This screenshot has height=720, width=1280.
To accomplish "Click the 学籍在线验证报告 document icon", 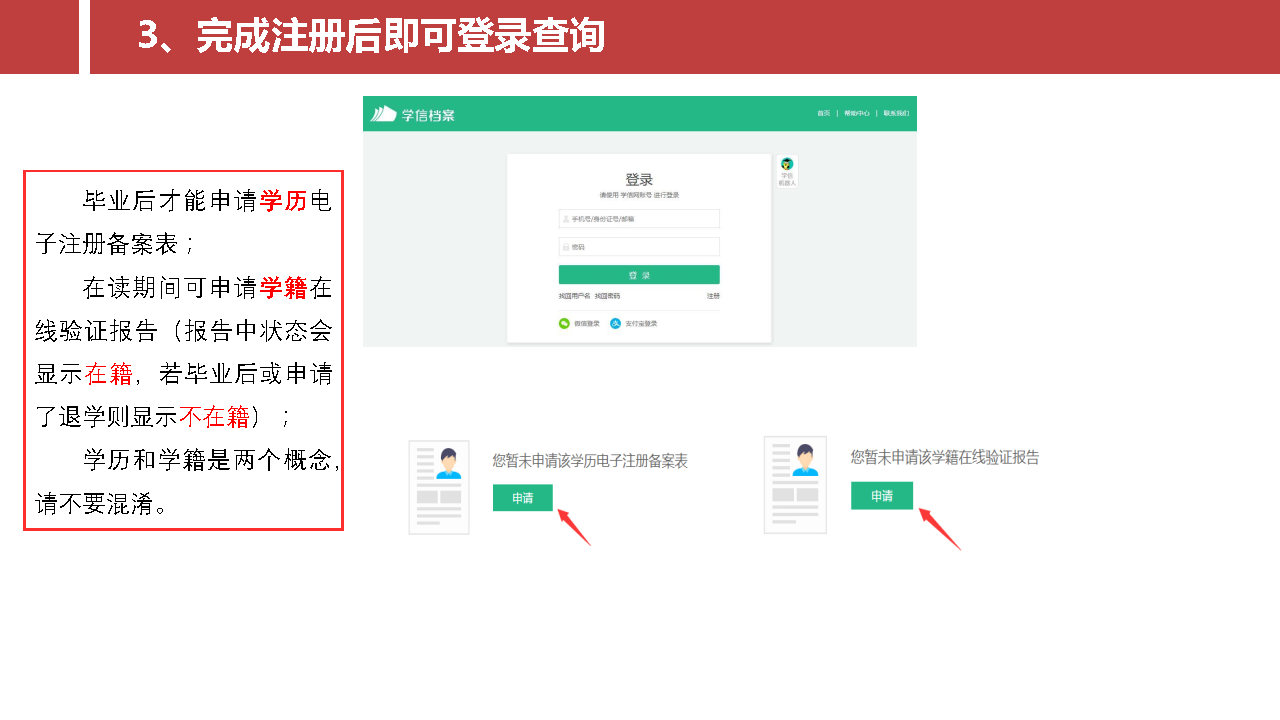I will (x=795, y=484).
